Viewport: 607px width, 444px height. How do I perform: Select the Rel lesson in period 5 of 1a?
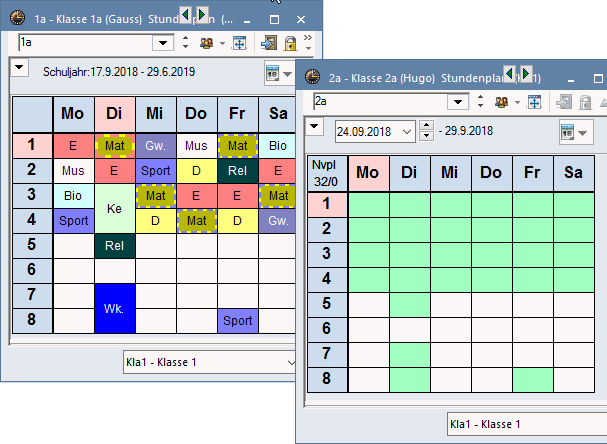[115, 246]
